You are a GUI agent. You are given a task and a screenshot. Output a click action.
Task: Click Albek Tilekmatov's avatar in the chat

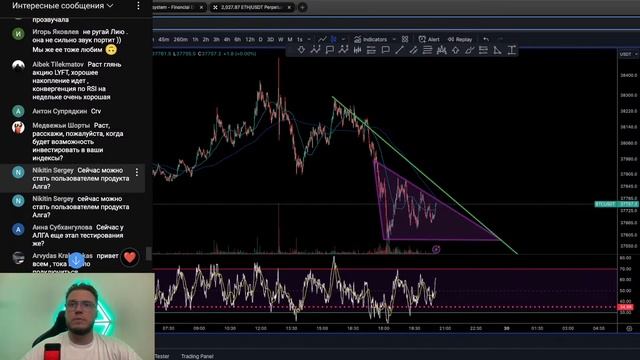(18, 65)
